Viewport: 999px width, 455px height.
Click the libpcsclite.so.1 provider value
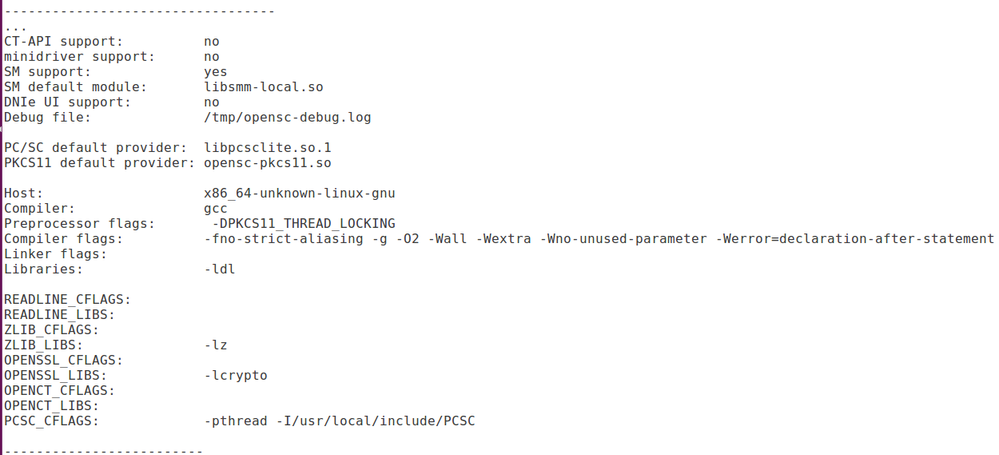267,148
